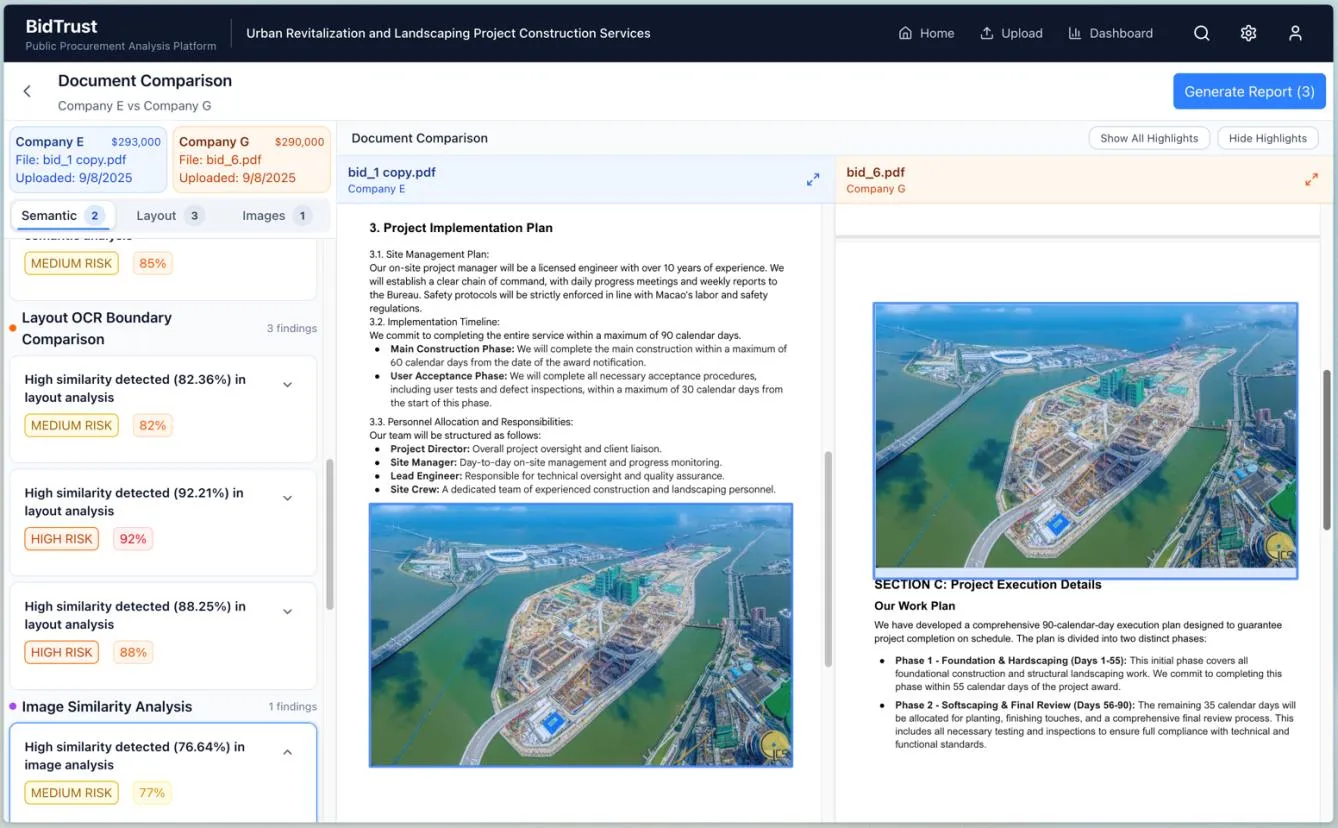Open the Dashboard page

pyautogui.click(x=1110, y=33)
